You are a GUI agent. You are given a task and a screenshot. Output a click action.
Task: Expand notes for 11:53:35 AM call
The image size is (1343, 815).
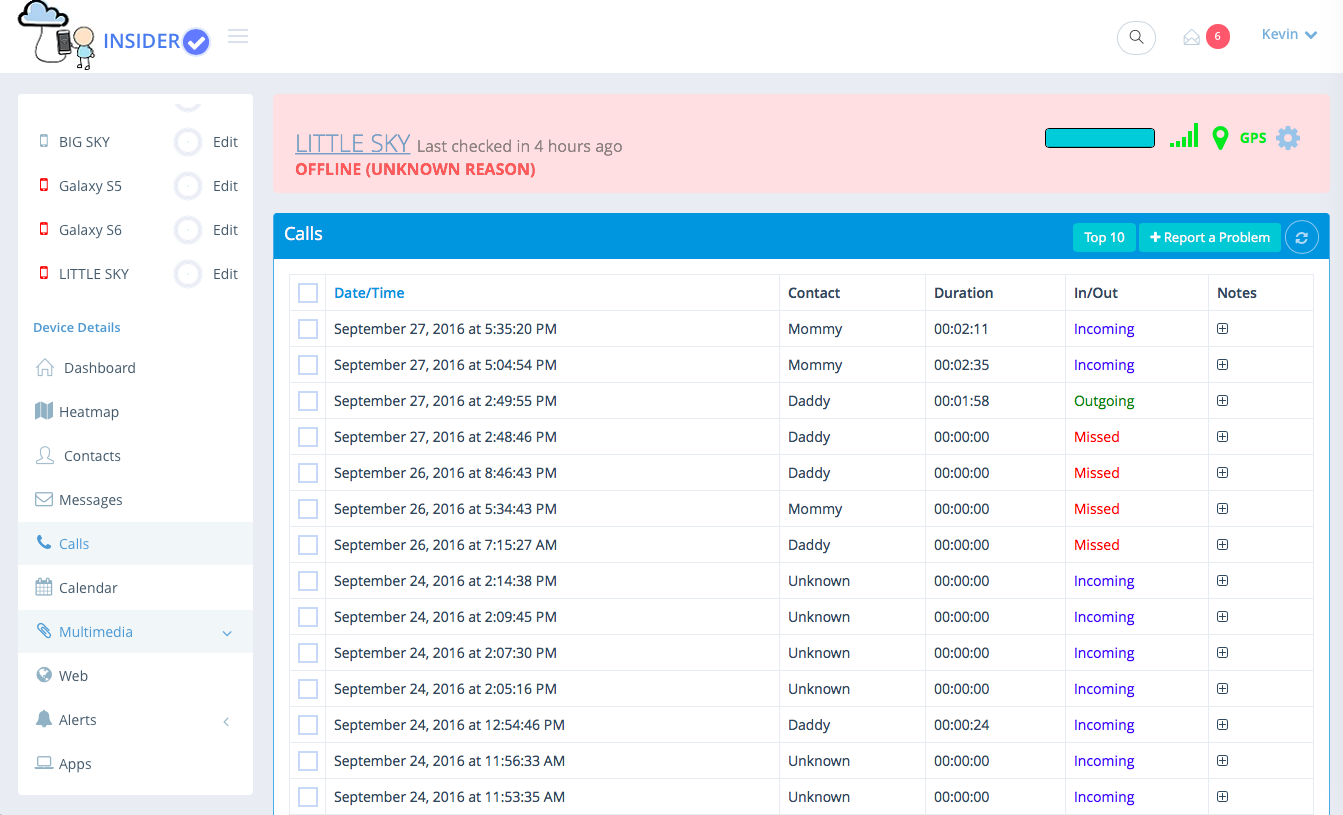pyautogui.click(x=1222, y=796)
